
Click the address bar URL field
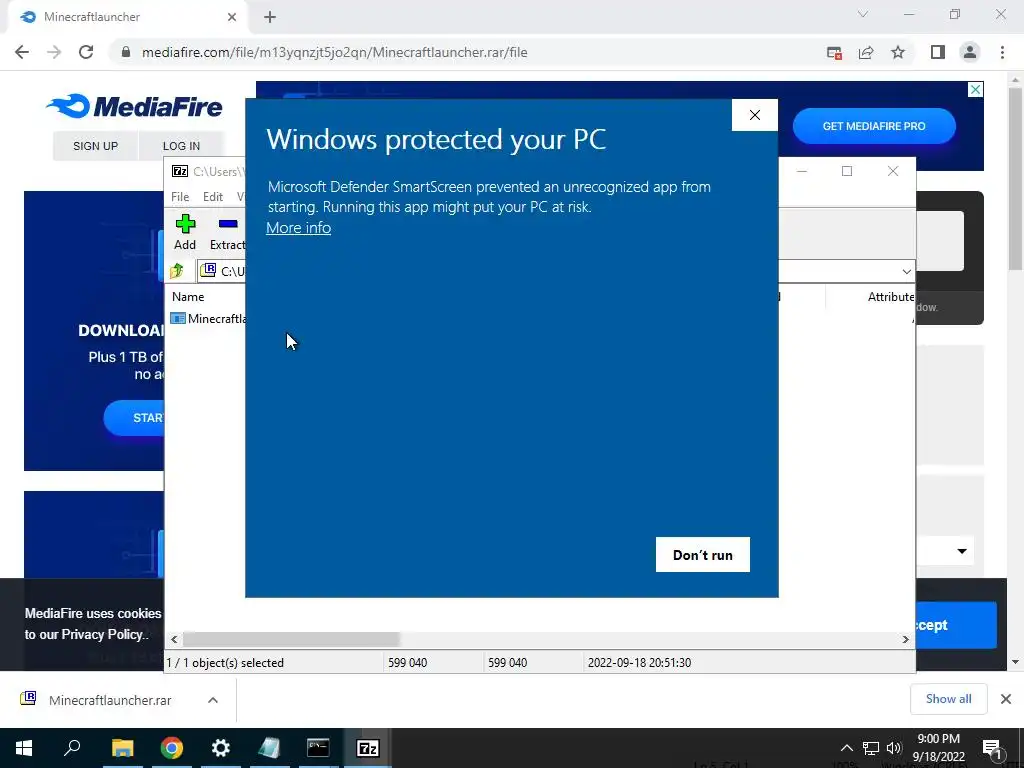coord(334,52)
